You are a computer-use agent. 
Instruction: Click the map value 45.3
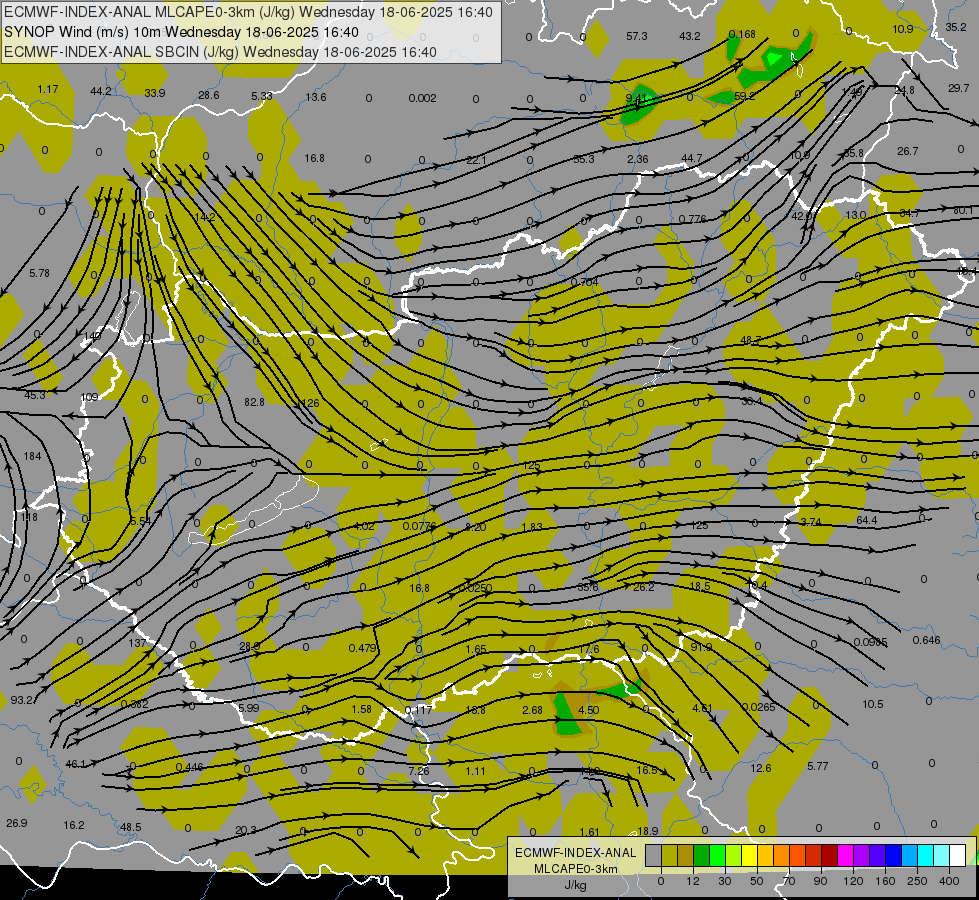click(x=35, y=395)
